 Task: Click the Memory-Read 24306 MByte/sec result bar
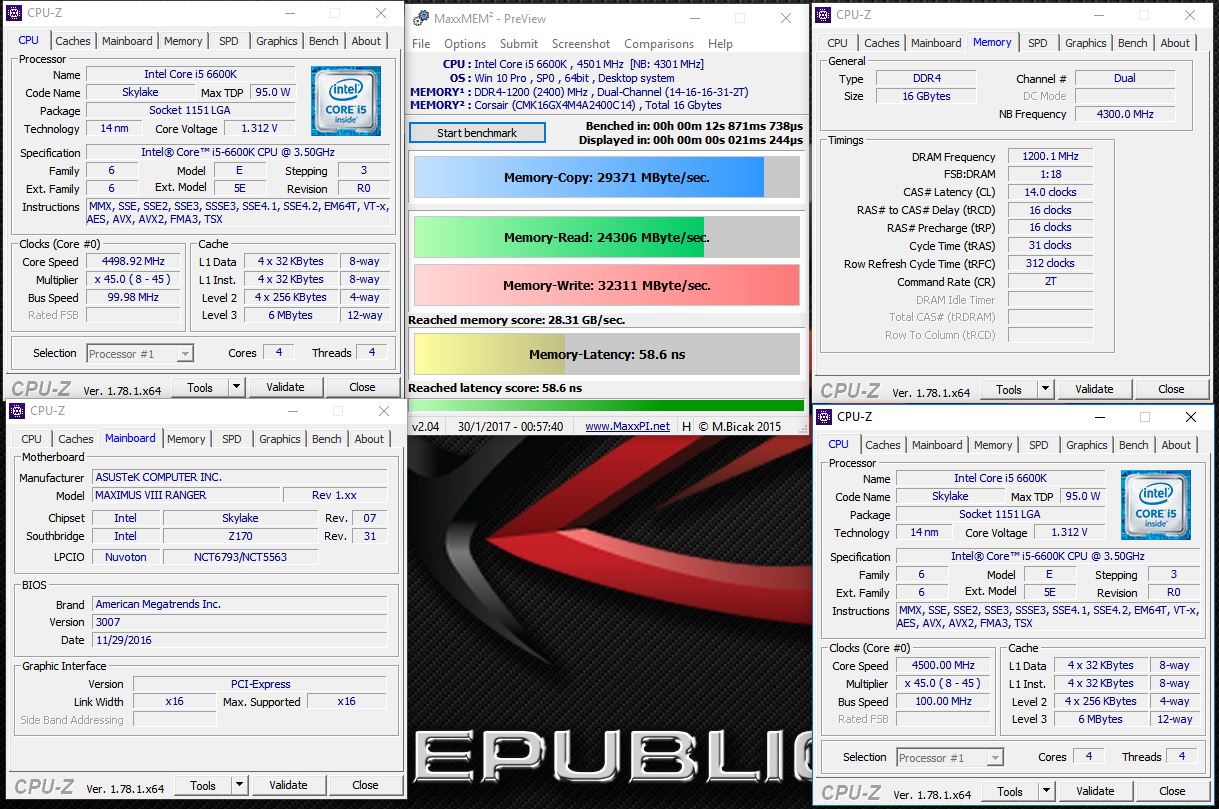click(x=607, y=237)
